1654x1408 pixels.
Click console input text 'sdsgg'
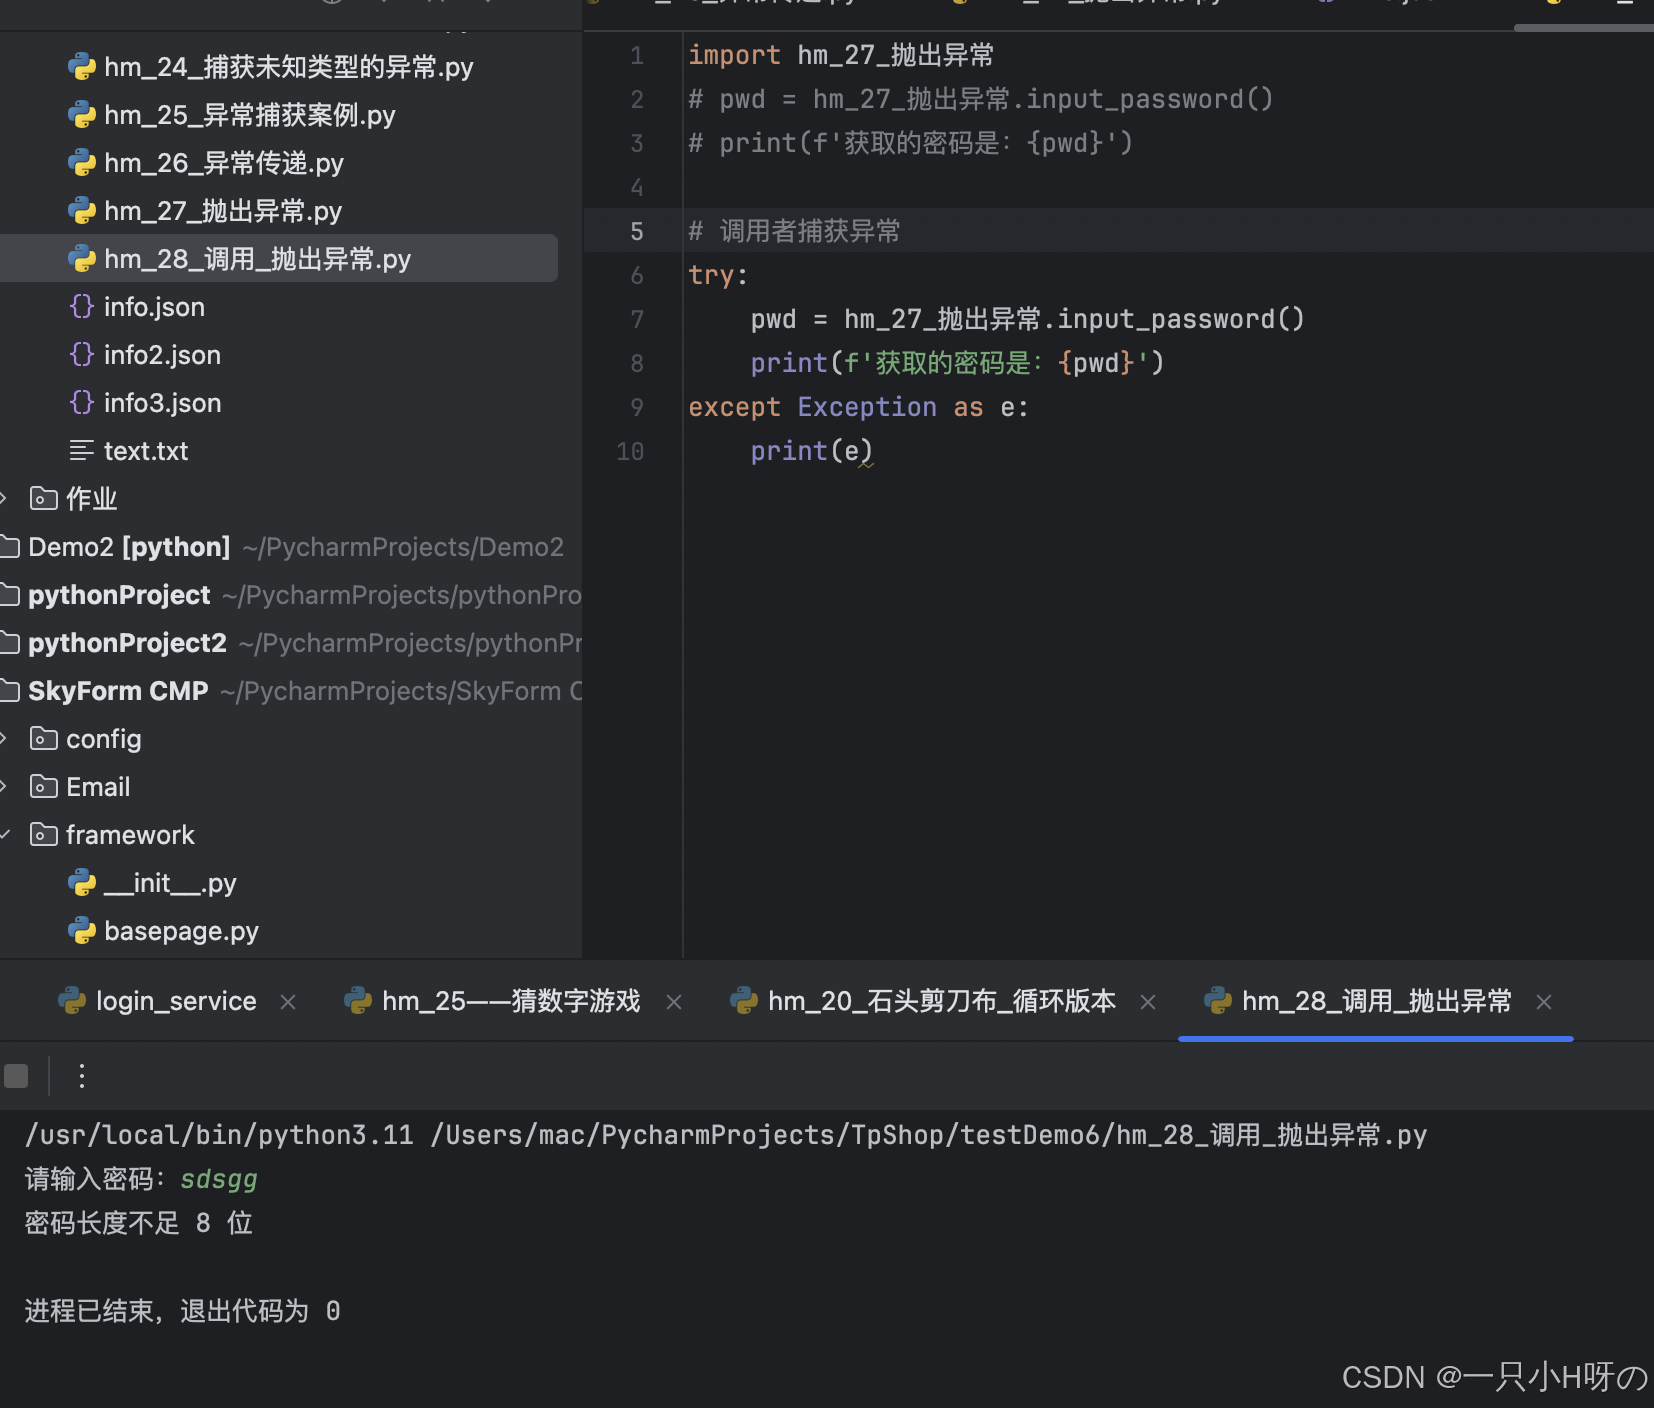[219, 1179]
